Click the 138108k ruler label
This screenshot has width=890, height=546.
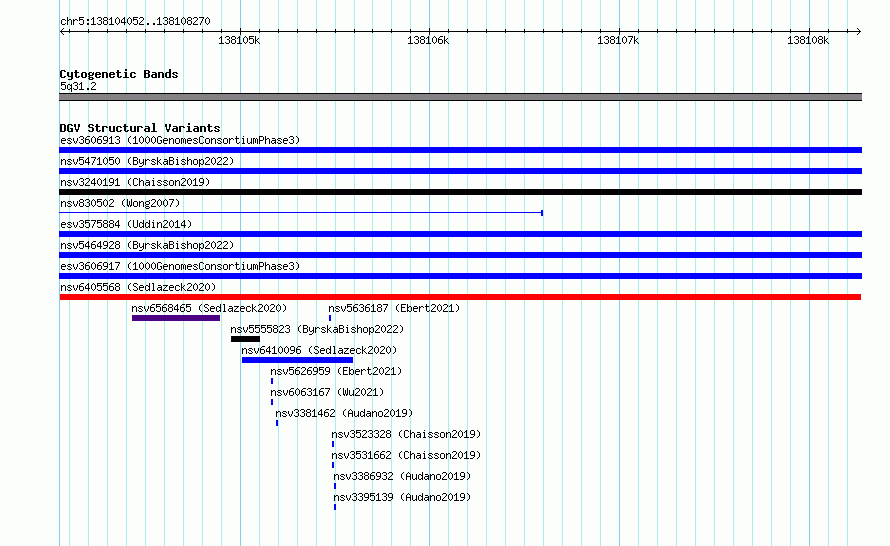click(808, 40)
